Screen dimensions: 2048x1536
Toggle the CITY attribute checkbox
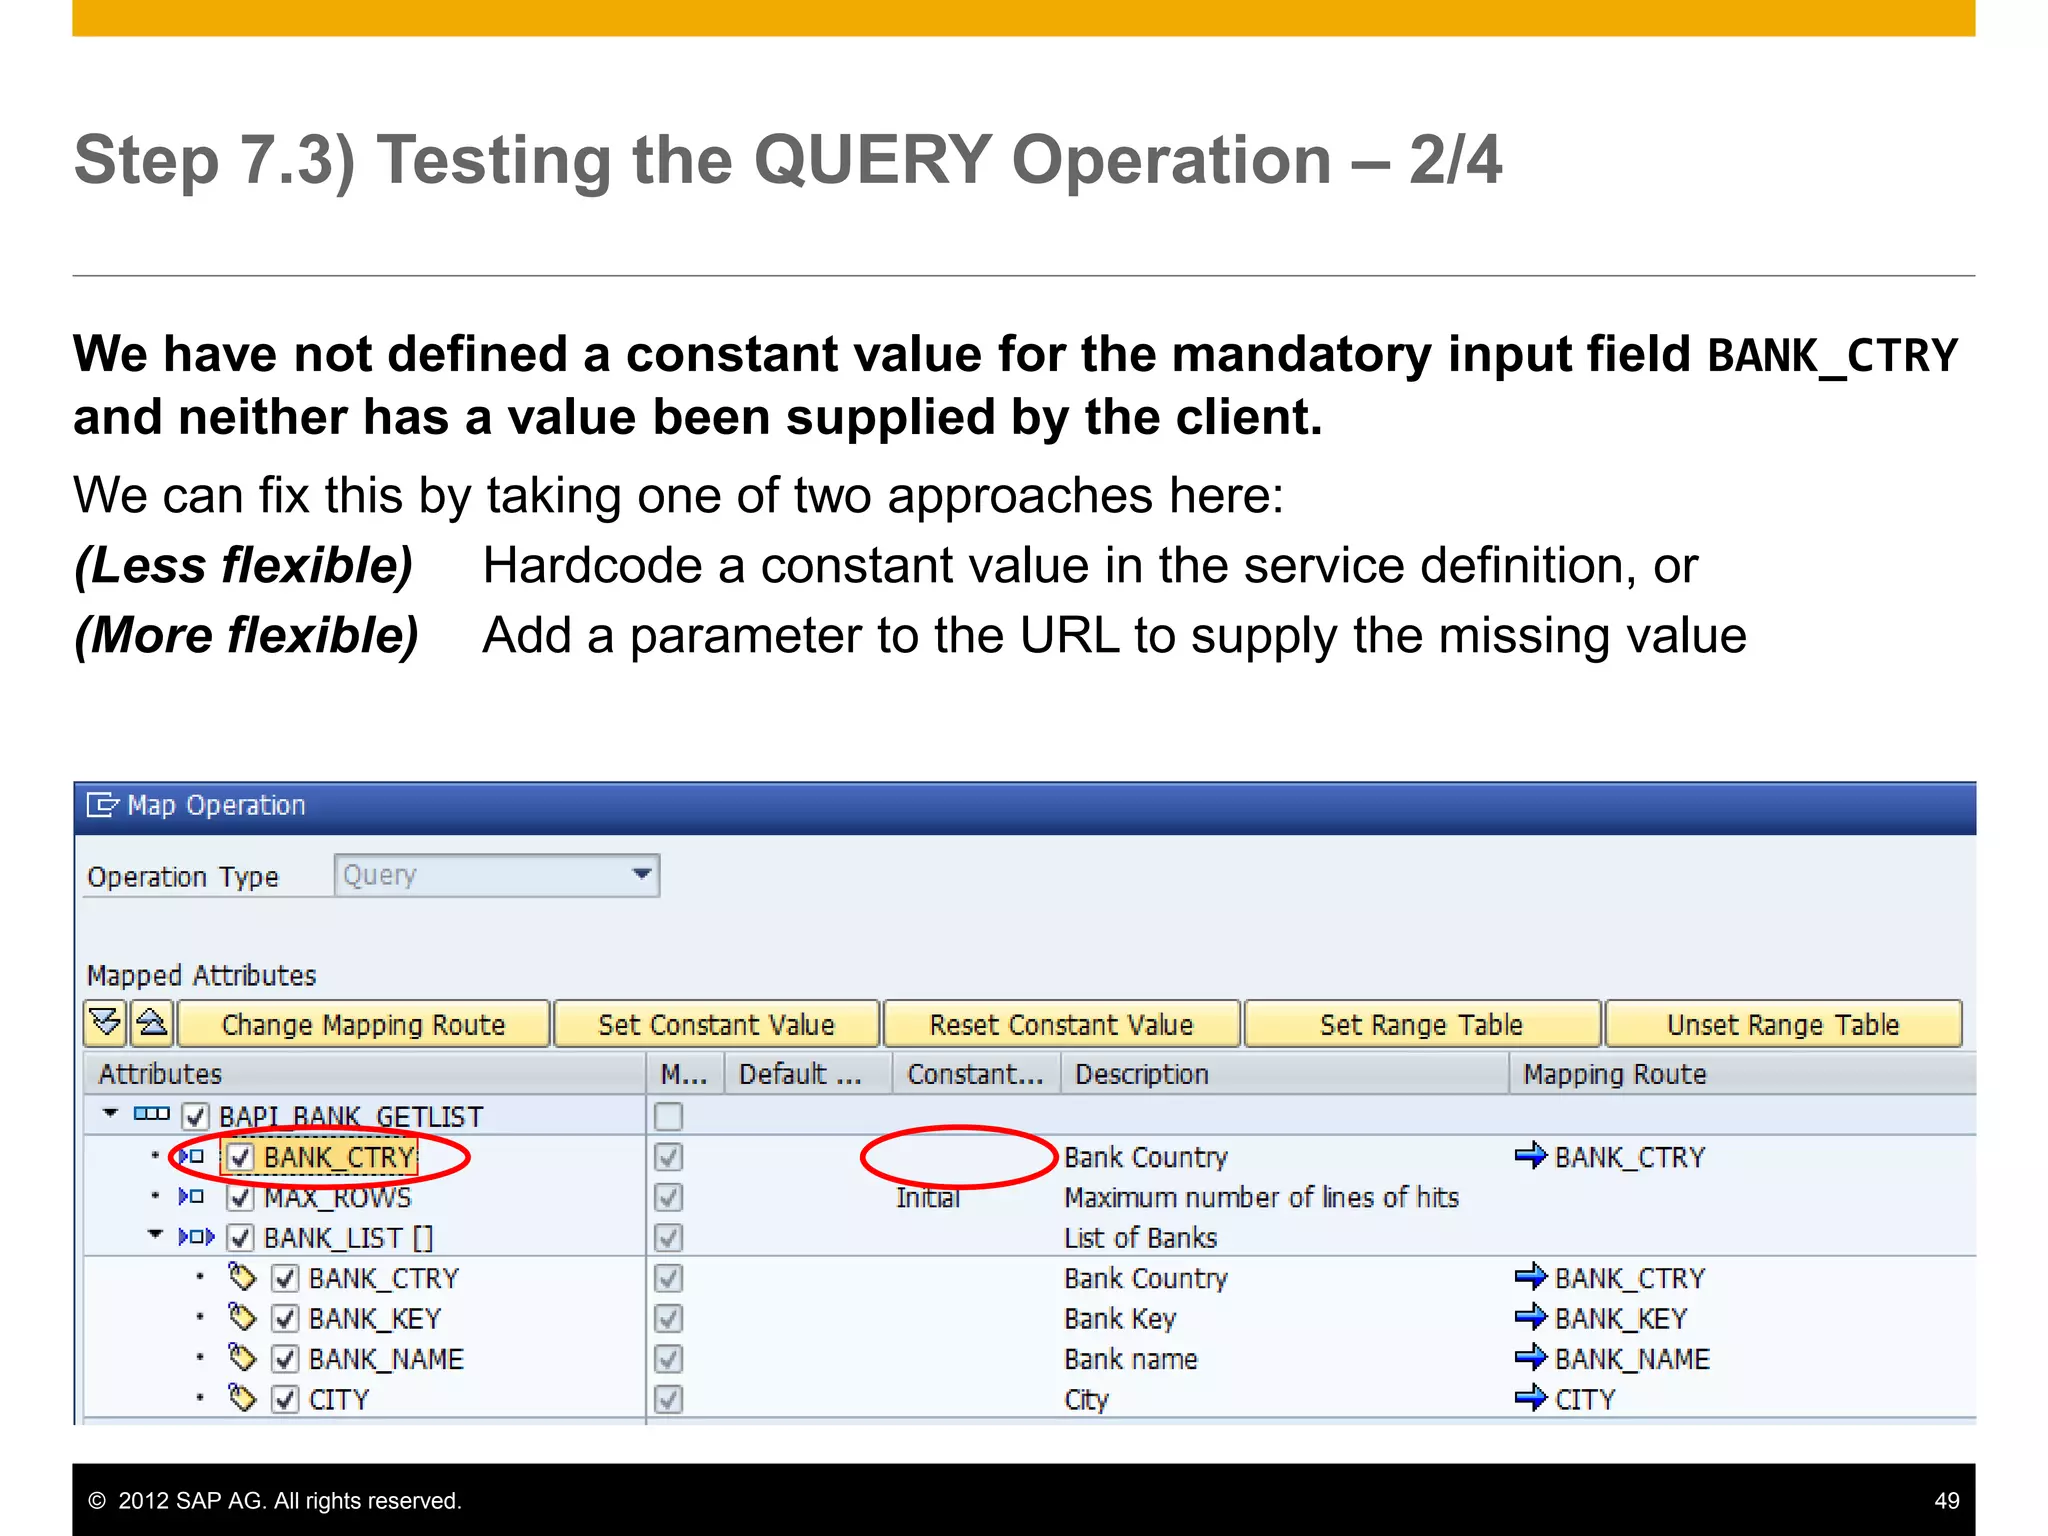click(285, 1399)
